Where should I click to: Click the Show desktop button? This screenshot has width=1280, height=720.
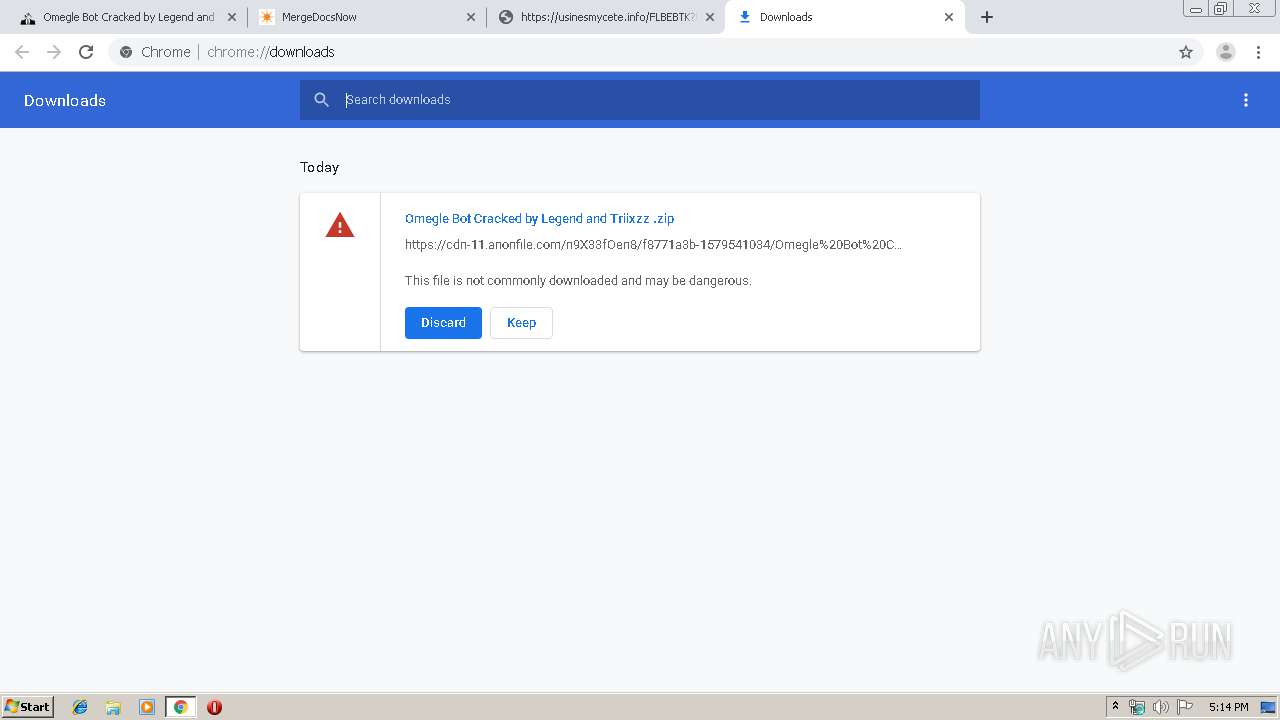point(1269,707)
